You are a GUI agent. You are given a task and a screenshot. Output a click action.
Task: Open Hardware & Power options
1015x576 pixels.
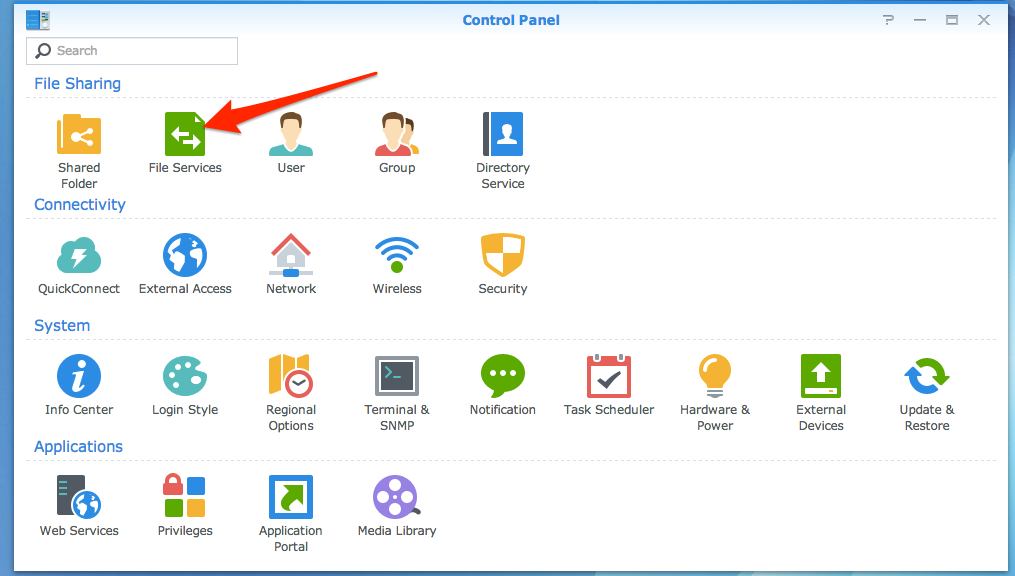715,376
